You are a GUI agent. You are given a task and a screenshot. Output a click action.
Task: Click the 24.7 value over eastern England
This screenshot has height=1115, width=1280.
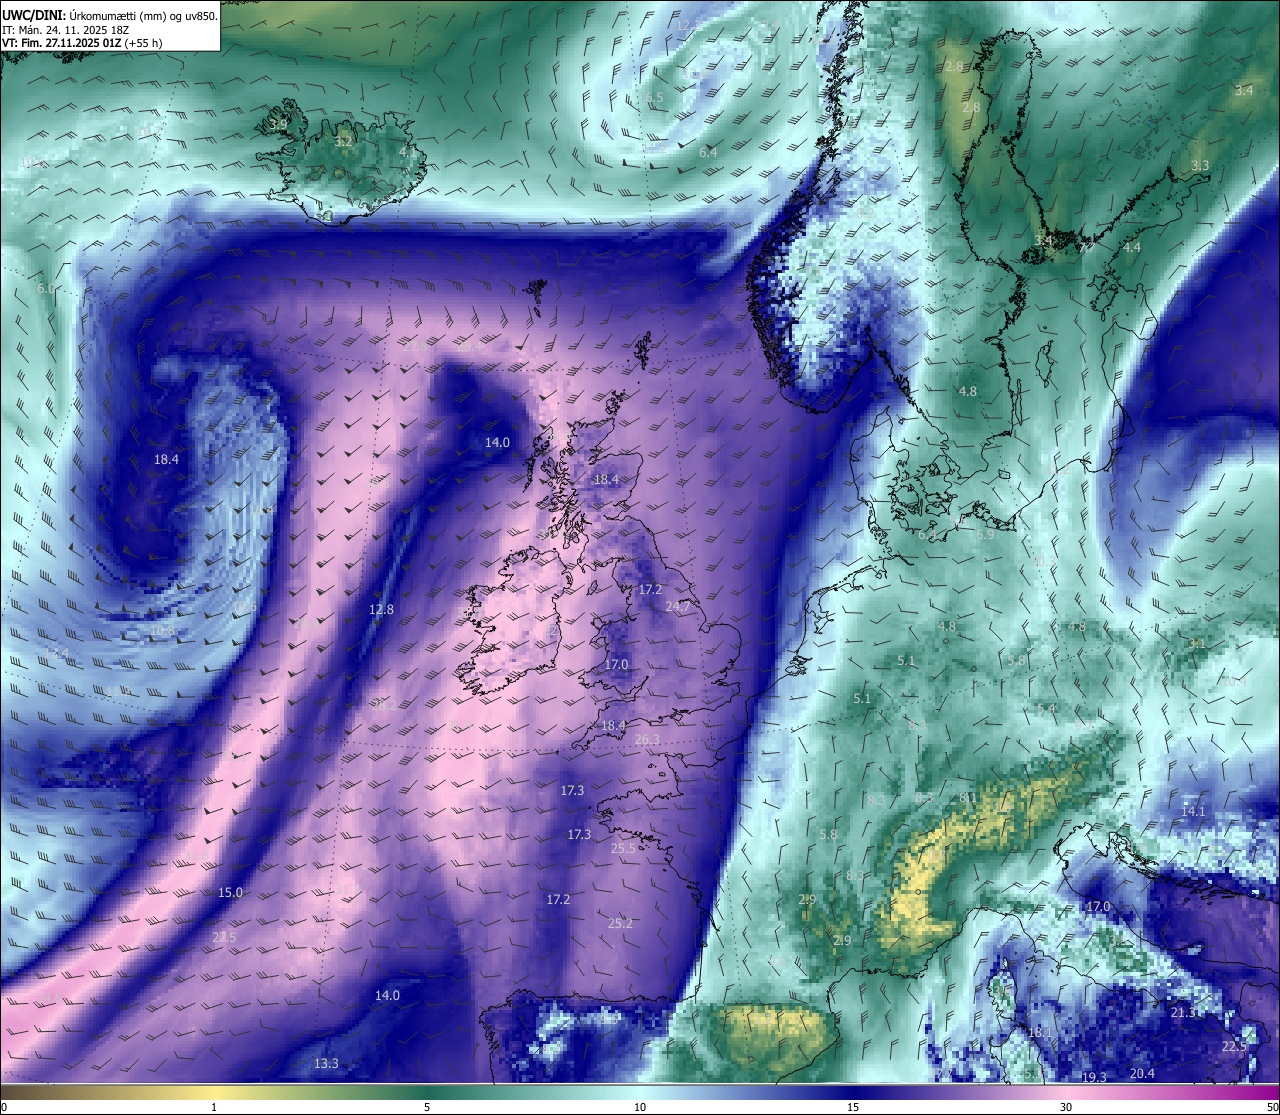pos(678,606)
